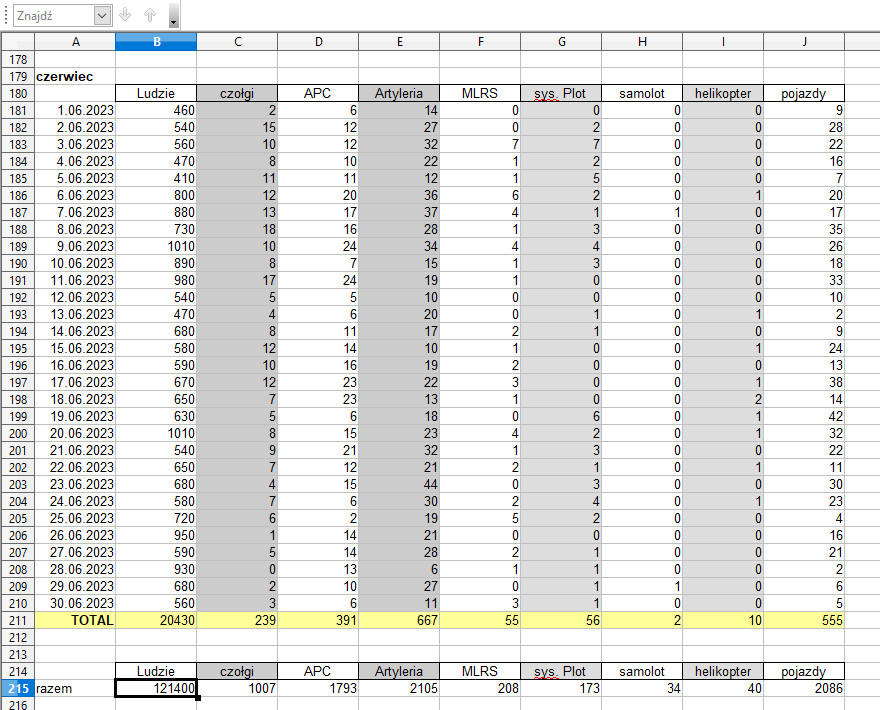Click the razem Artyleria value 2105
This screenshot has height=710, width=880.
coord(399,688)
